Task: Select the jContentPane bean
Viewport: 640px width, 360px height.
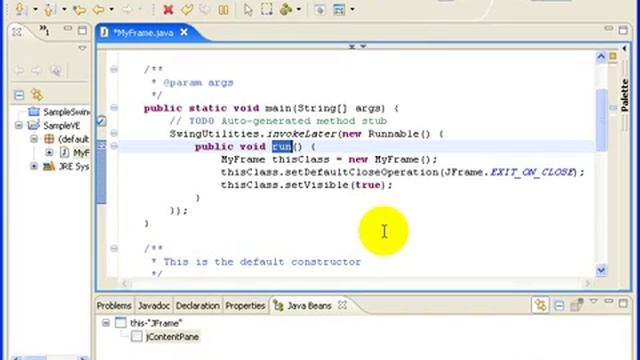Action: [172, 337]
